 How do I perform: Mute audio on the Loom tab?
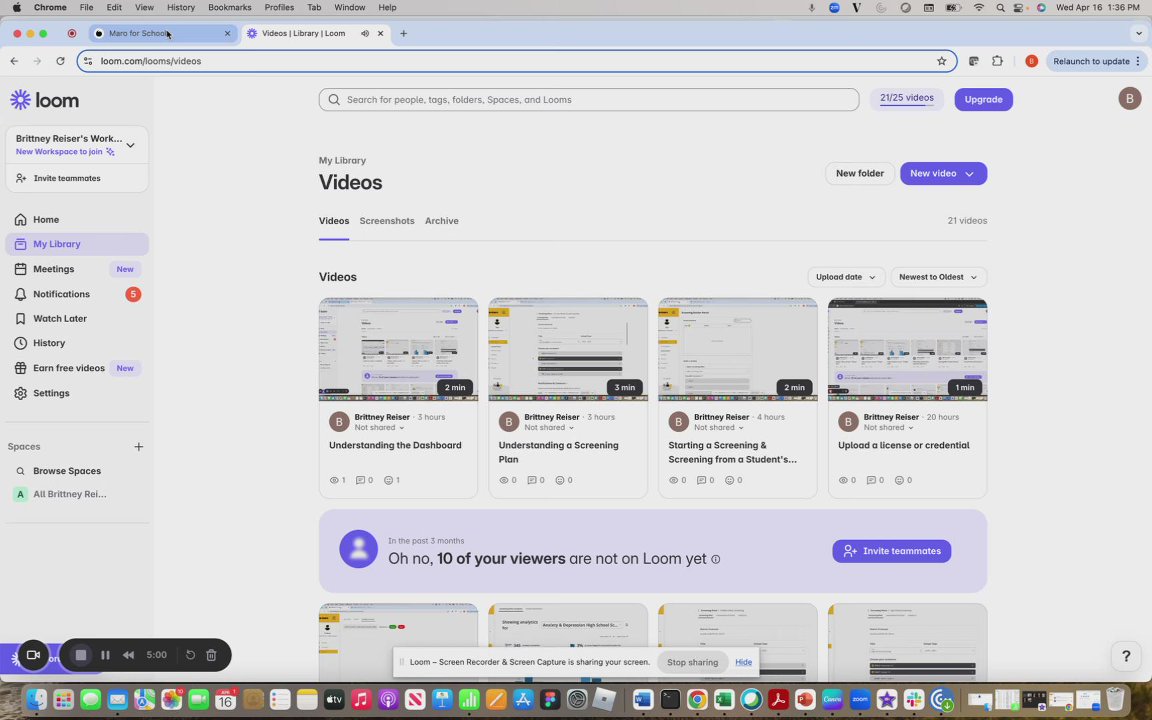[x=364, y=33]
